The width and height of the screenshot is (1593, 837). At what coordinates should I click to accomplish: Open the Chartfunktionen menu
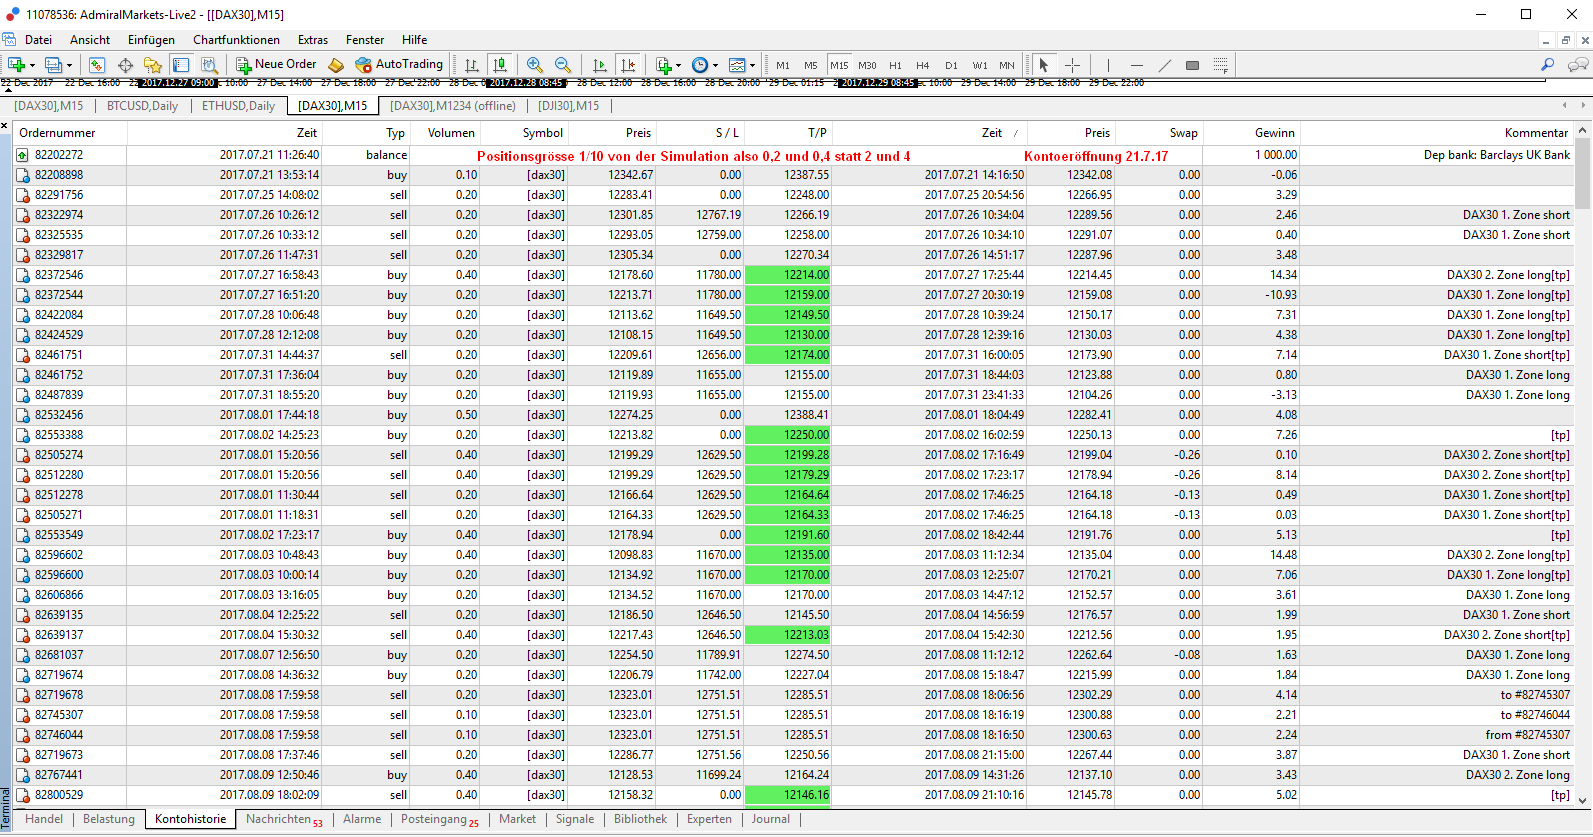coord(236,40)
